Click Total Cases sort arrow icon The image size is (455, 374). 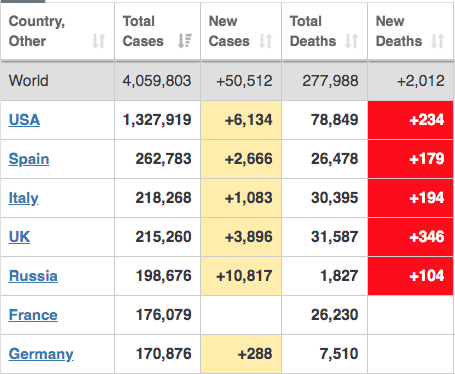click(185, 41)
